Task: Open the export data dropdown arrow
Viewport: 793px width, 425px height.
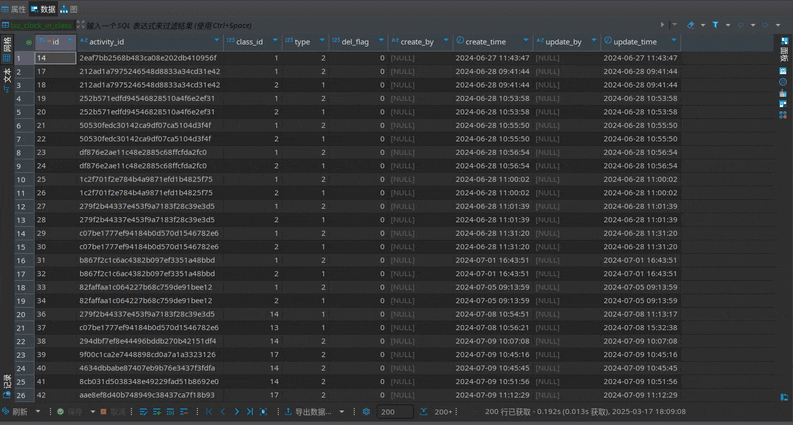Action: (342, 412)
